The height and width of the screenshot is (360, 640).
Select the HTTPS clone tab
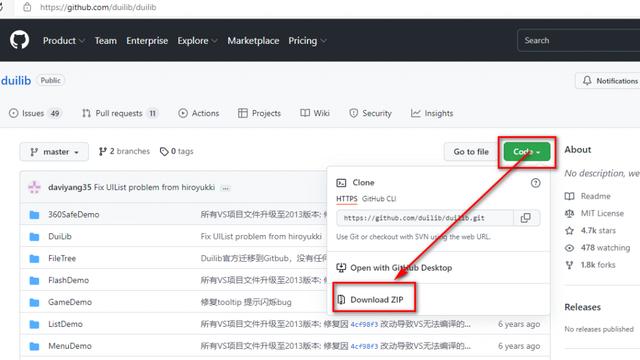pyautogui.click(x=347, y=199)
